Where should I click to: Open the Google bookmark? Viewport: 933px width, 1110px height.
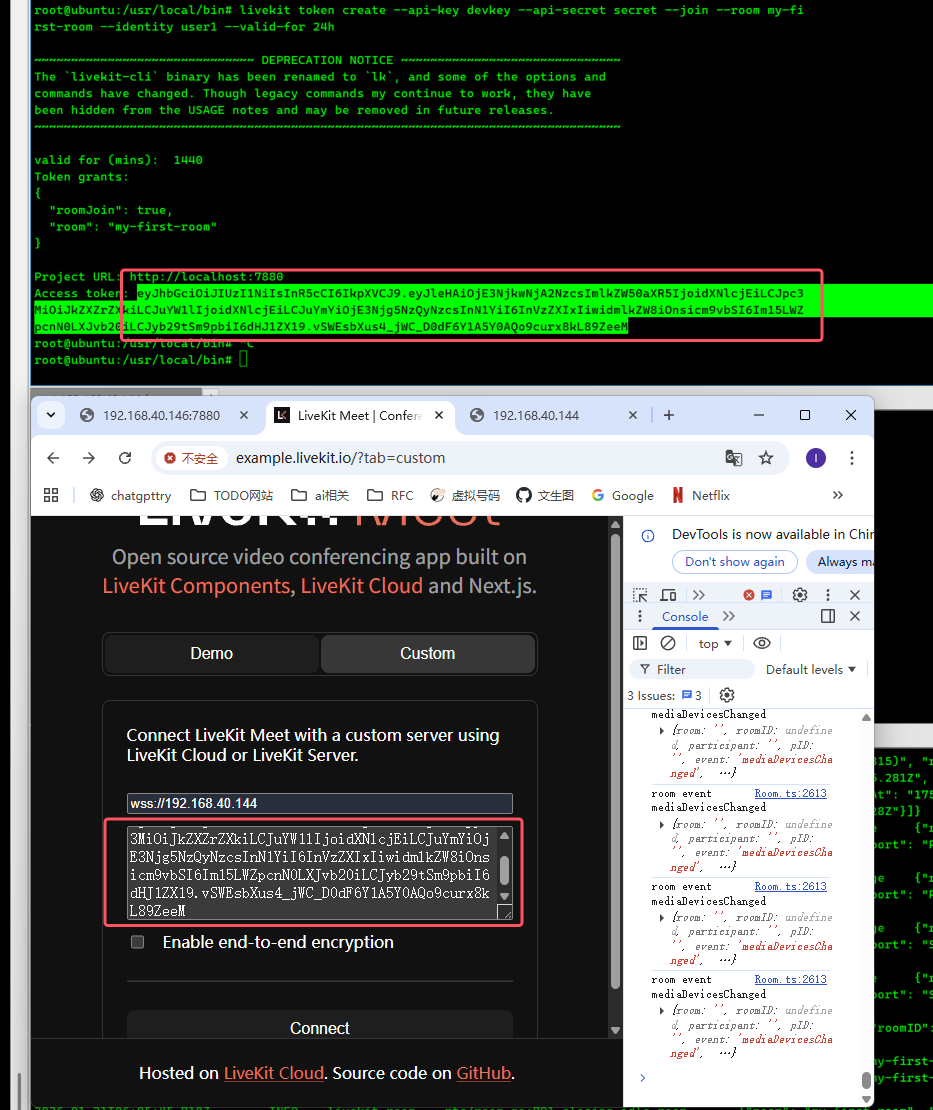point(622,496)
